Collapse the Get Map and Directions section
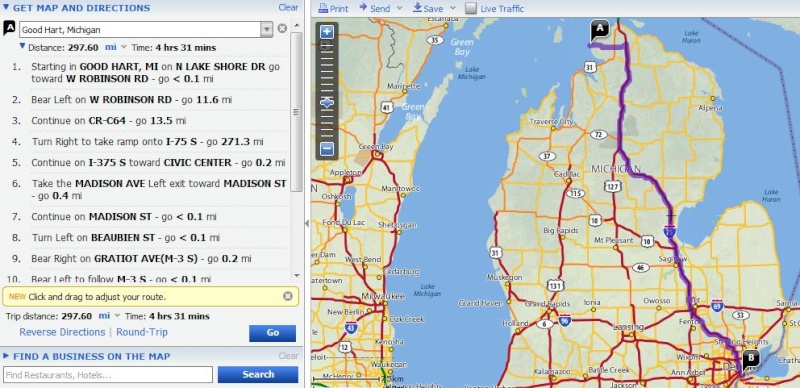800x388 pixels. [6, 8]
